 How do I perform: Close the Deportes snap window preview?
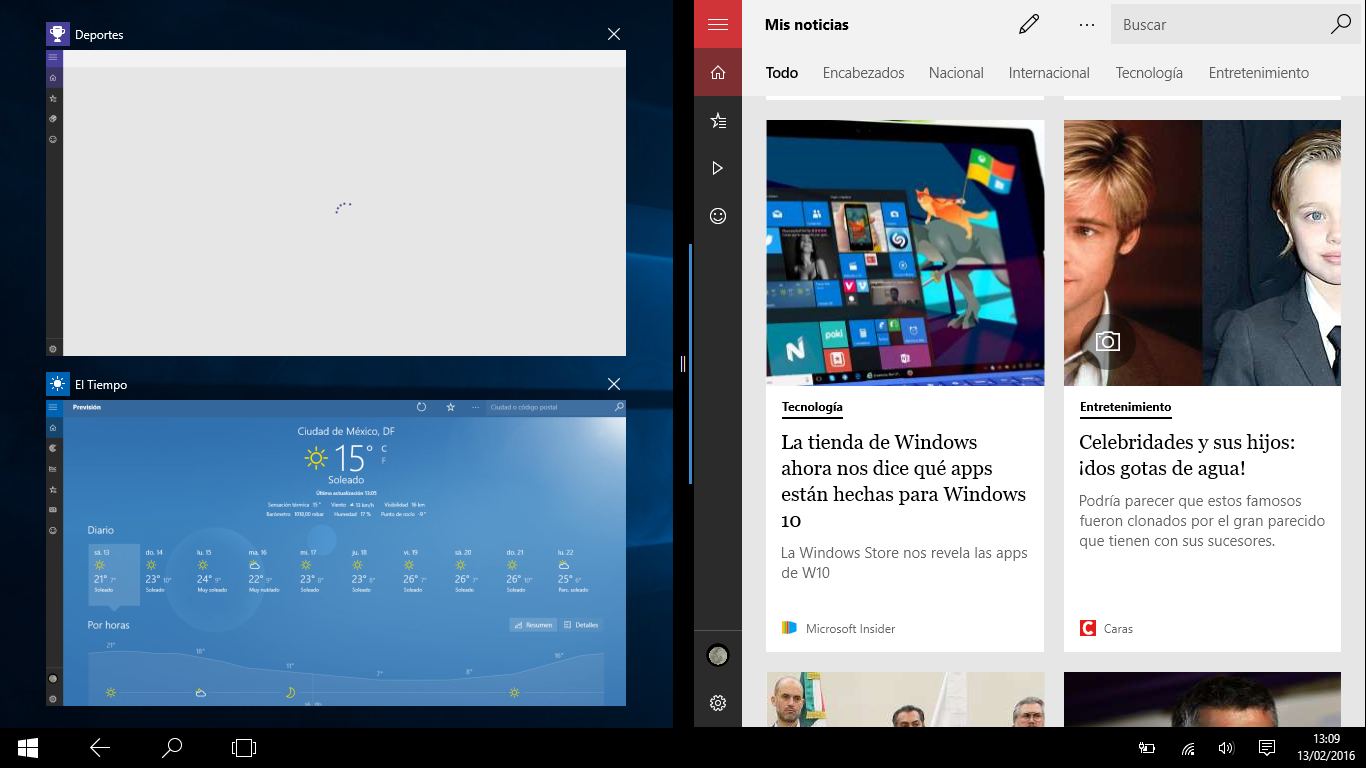click(x=614, y=35)
